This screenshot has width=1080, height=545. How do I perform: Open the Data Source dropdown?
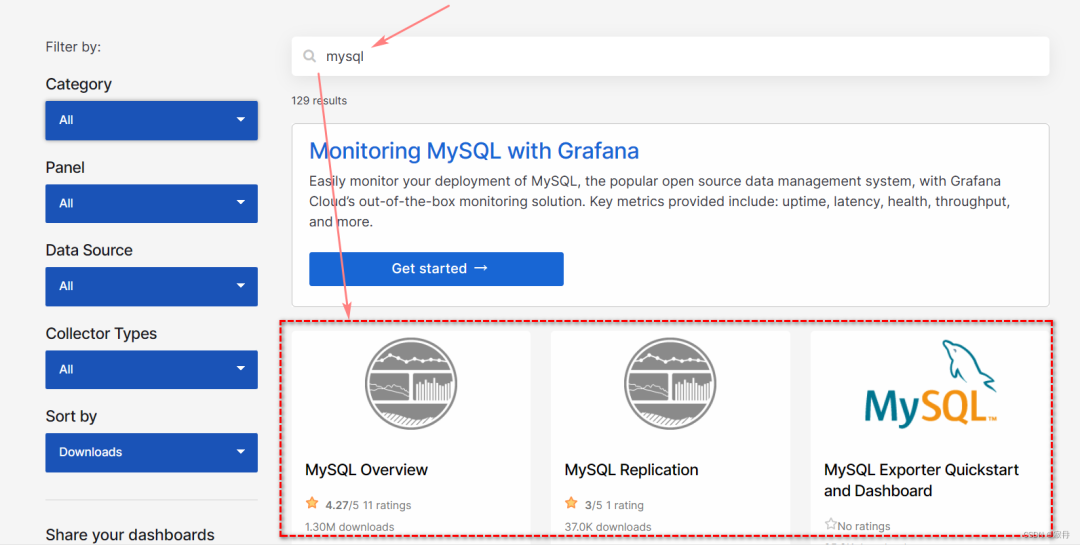pyautogui.click(x=152, y=286)
